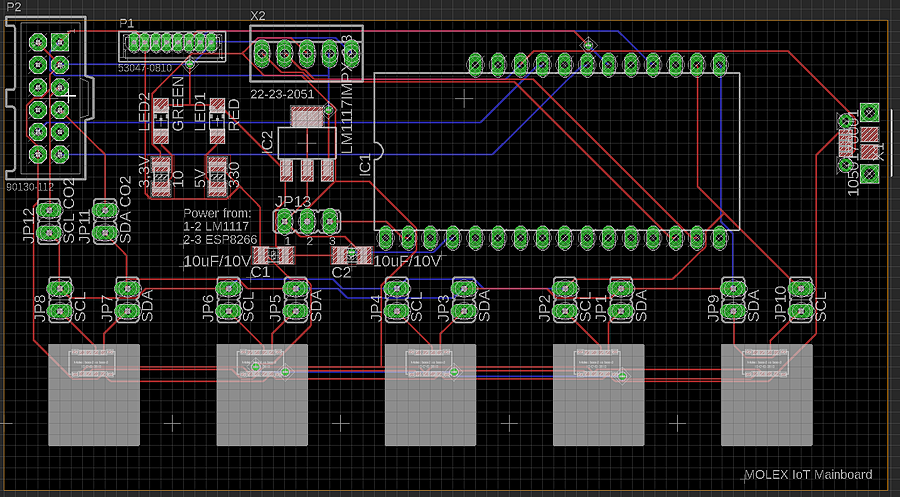Select the JP9 SDA jumper pads

point(735,299)
